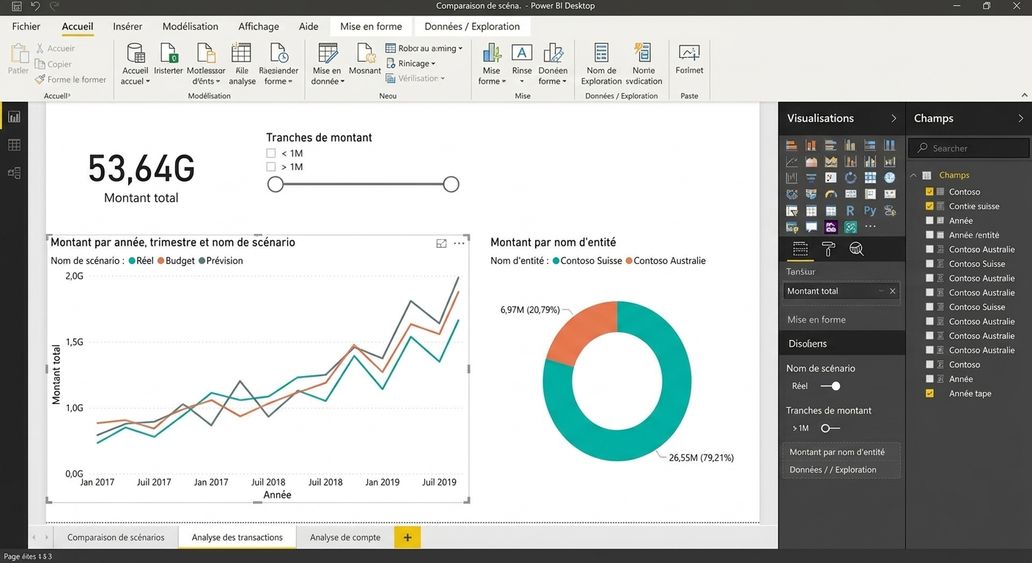Open the Mise forme dropdown
Screen dimensions: 1032x563
click(492, 64)
